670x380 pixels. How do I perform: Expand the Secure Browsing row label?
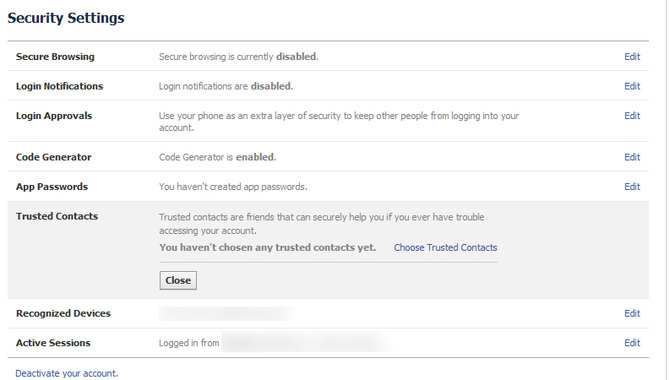(55, 57)
